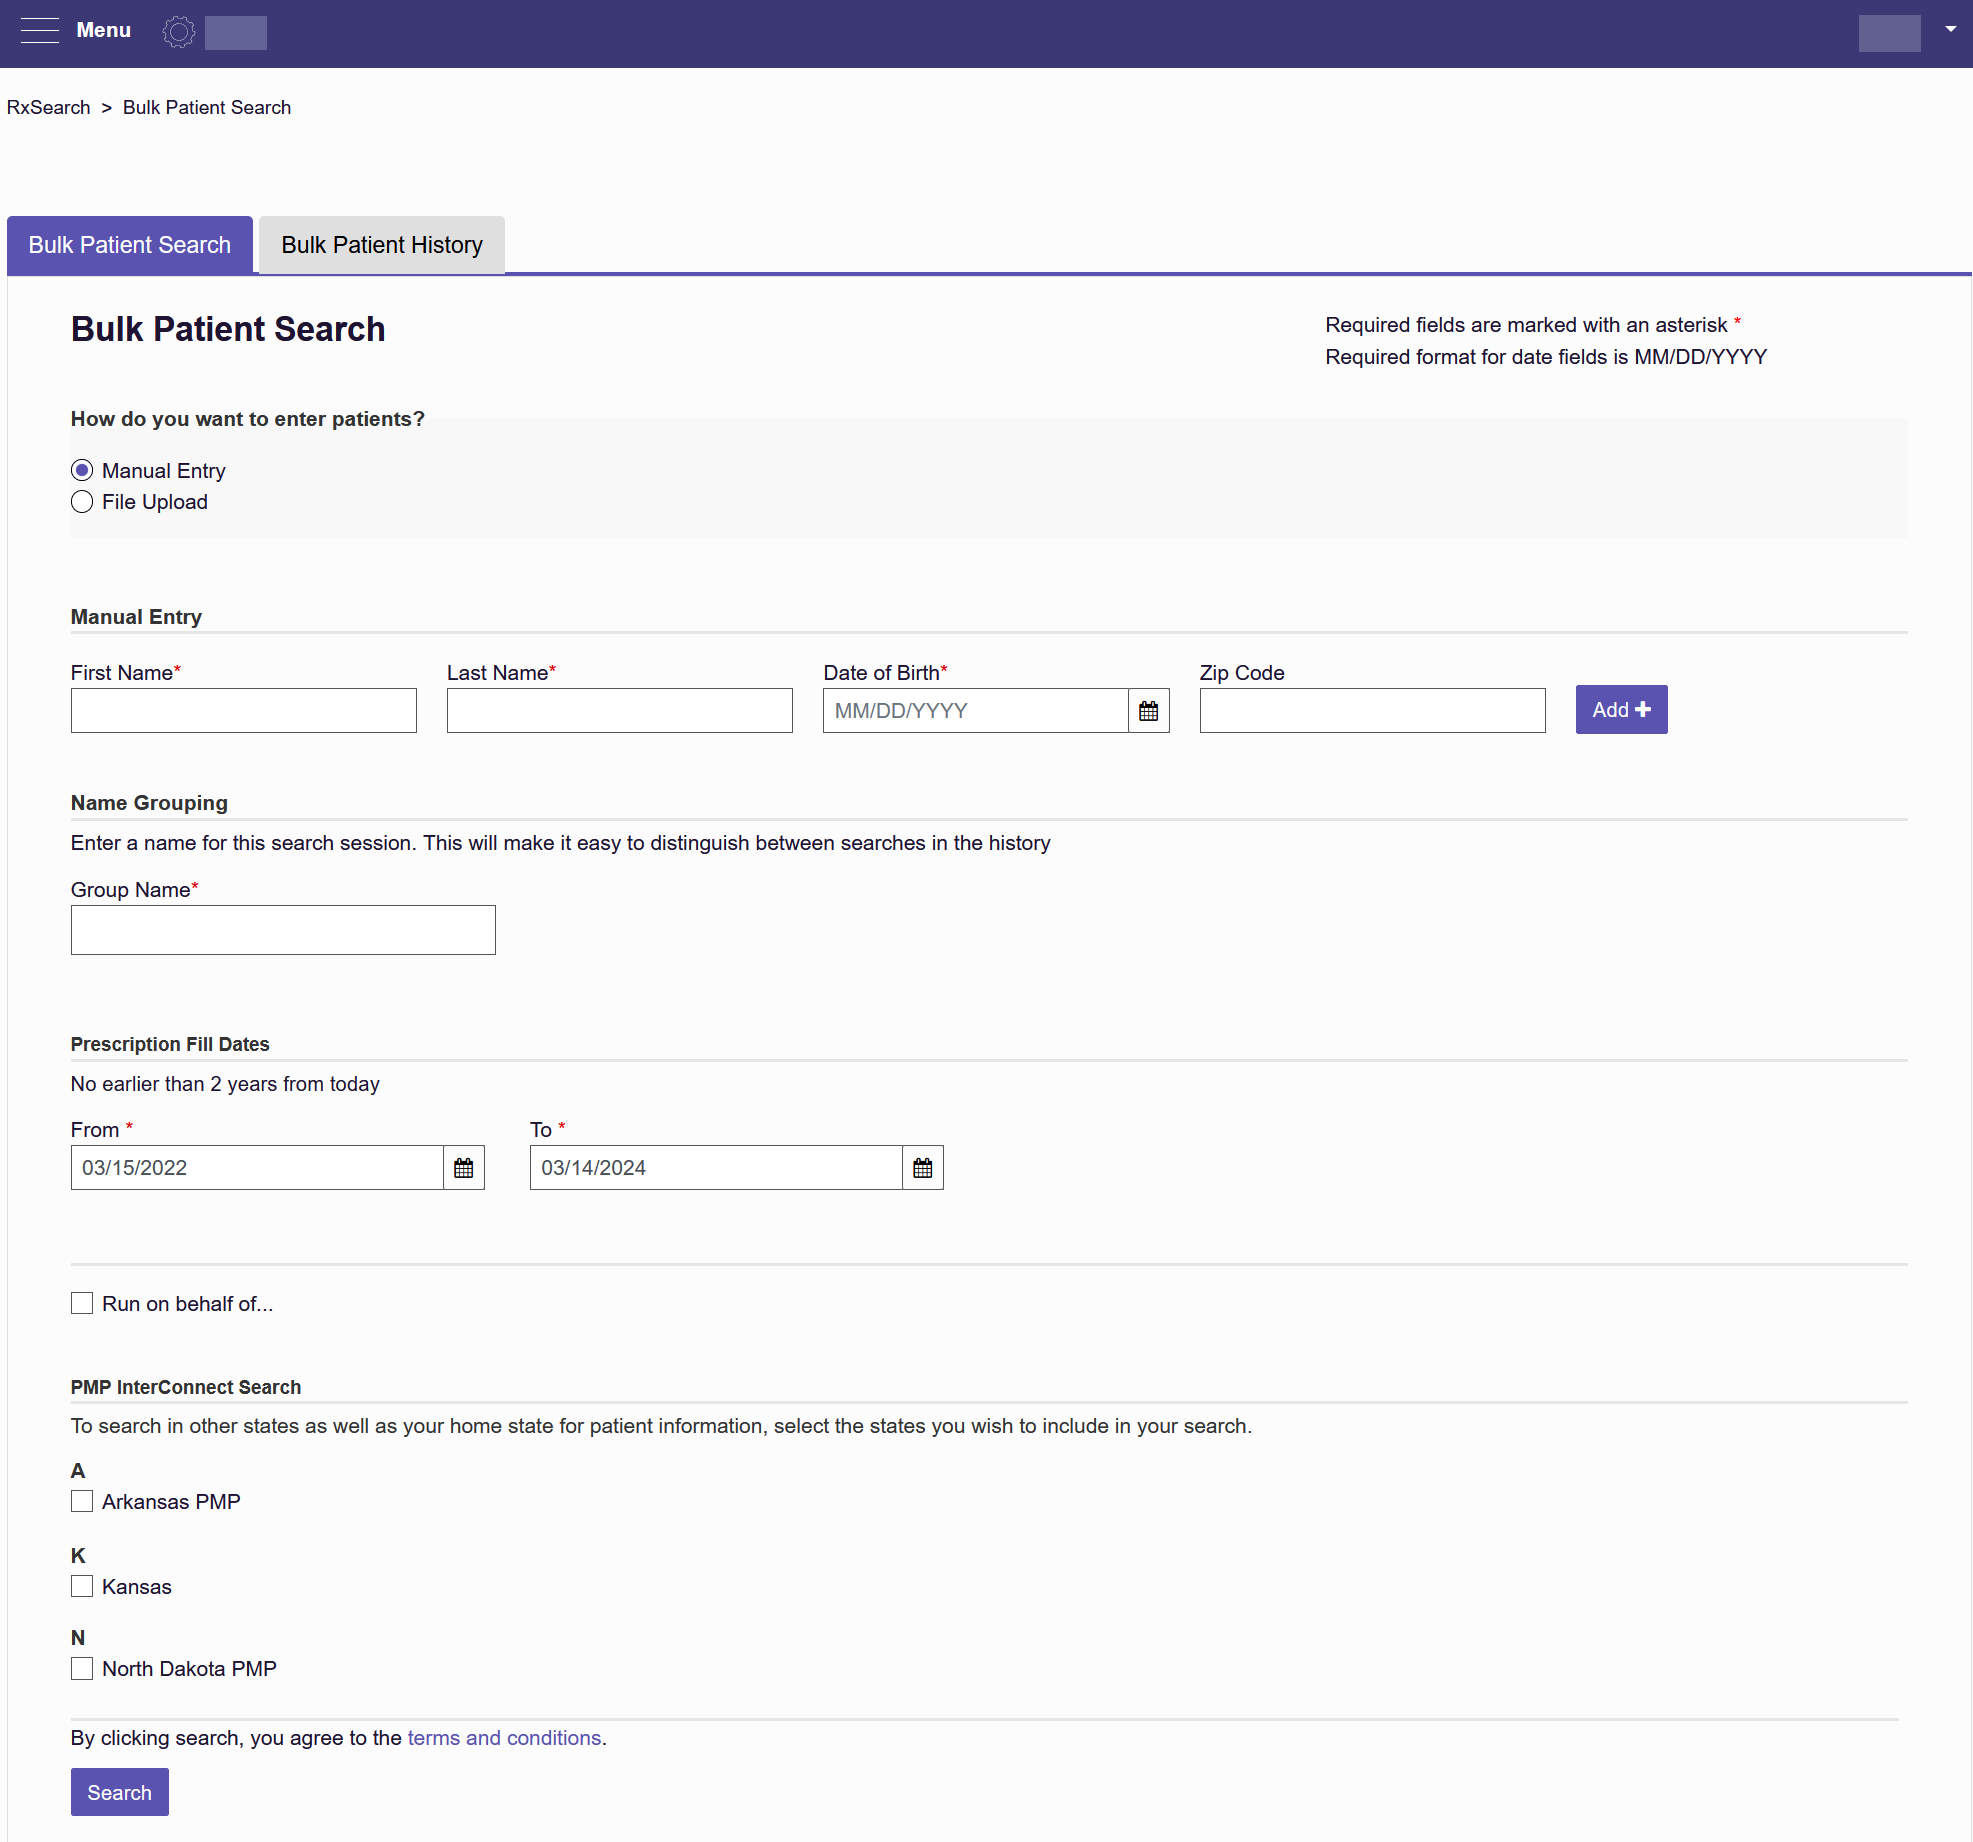Open the terms and conditions link
This screenshot has width=1973, height=1842.
505,1737
